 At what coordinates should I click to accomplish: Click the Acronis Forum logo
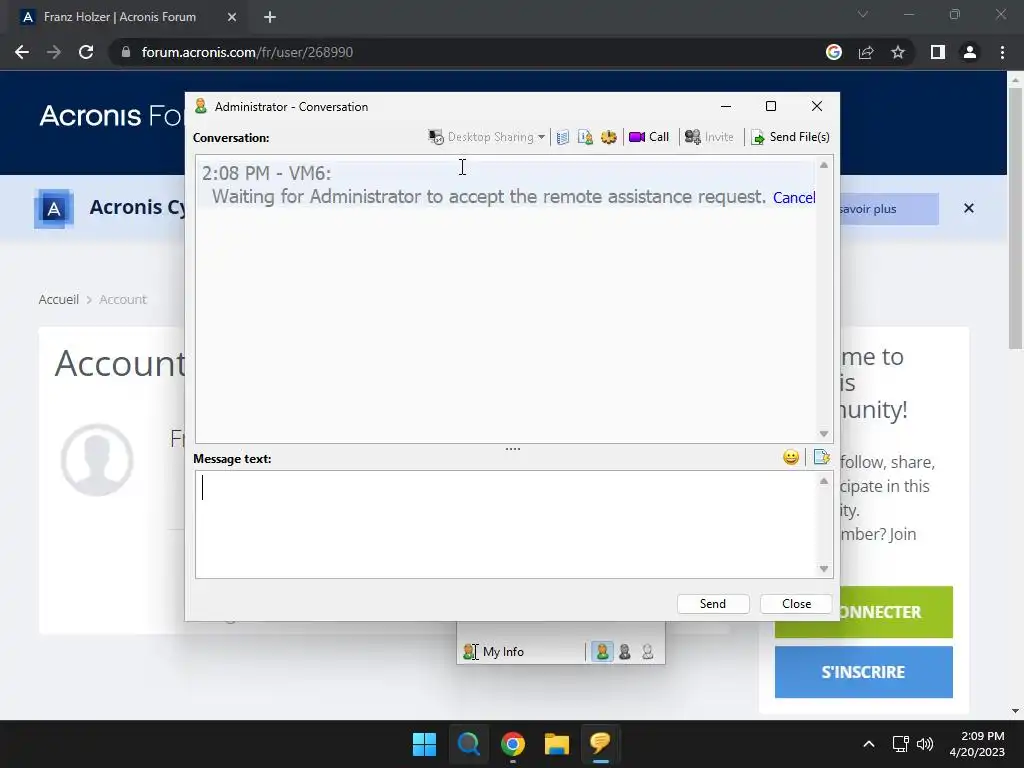(112, 116)
